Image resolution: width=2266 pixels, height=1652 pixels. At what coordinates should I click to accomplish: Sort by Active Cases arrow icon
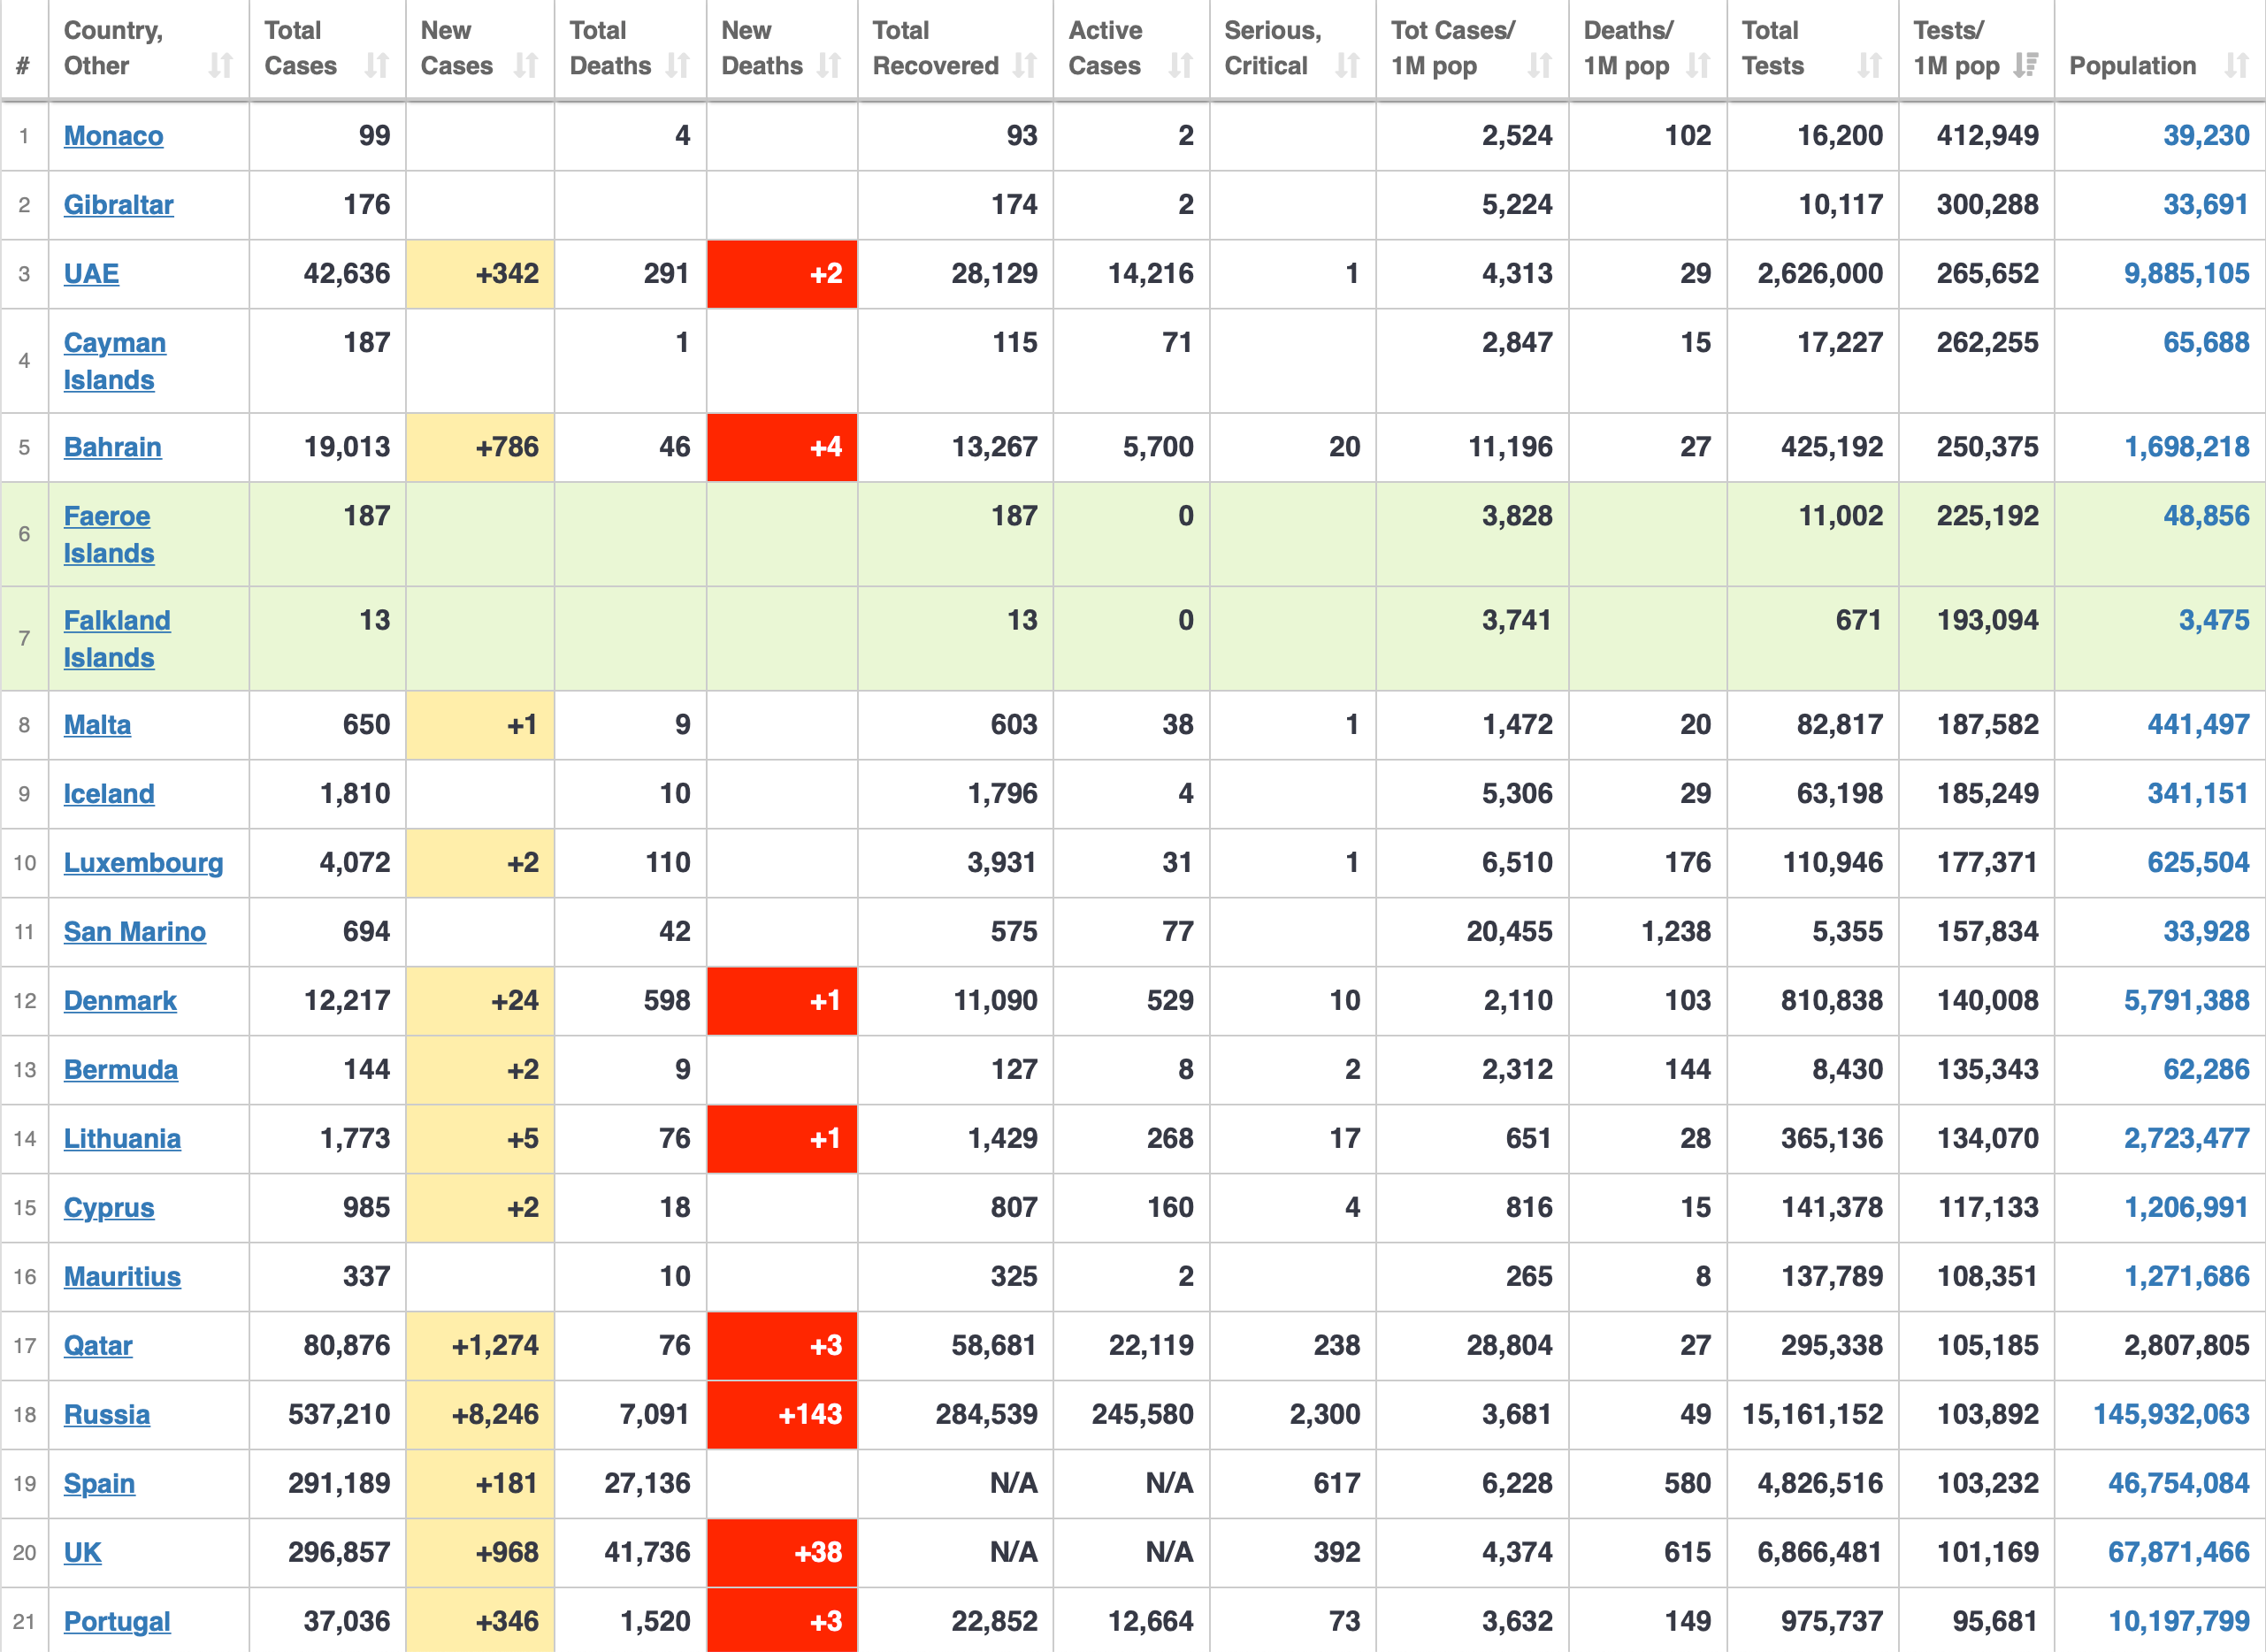1181,66
